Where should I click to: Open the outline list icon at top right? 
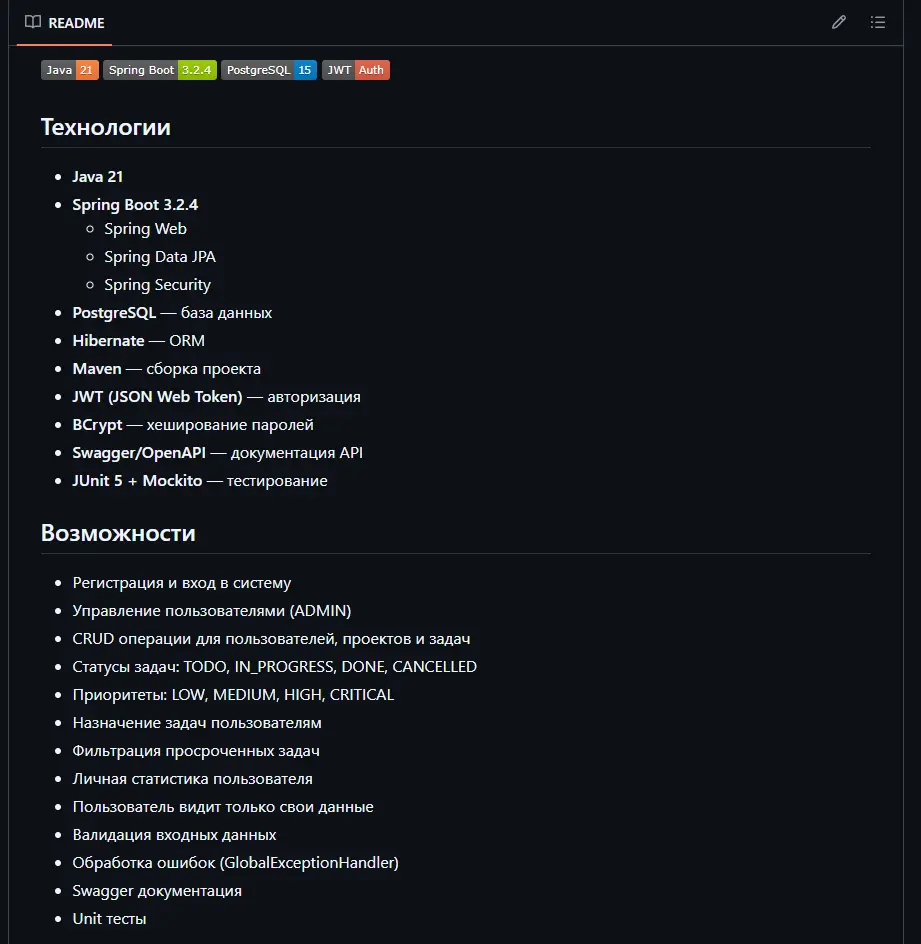tap(877, 21)
